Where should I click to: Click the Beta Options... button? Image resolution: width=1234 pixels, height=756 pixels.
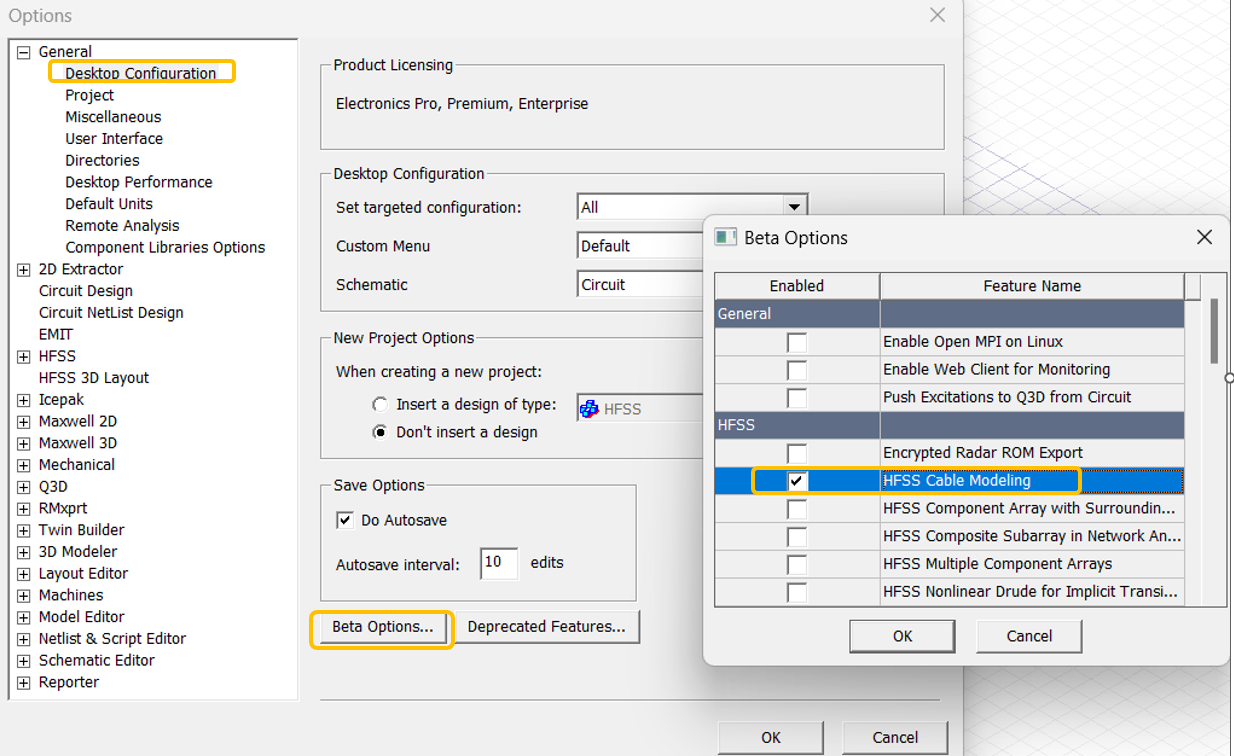click(382, 627)
